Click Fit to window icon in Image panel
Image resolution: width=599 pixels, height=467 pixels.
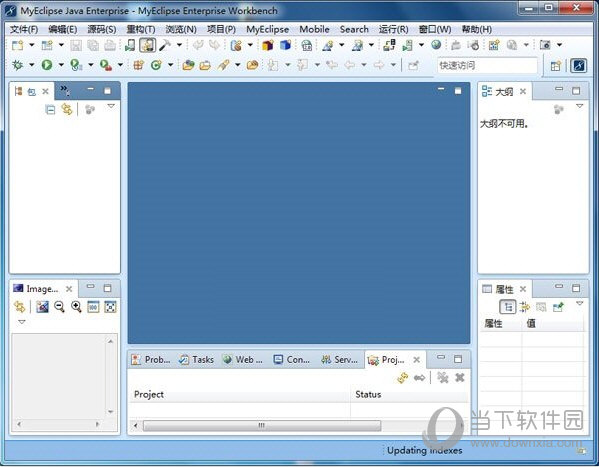(110, 307)
